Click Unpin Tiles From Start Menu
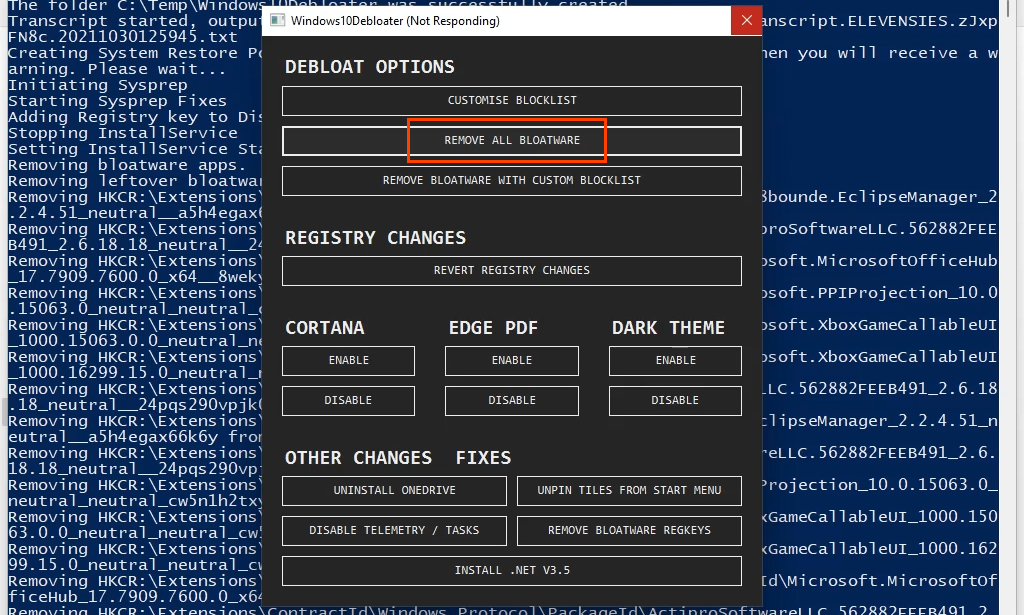The image size is (1024, 615). (629, 490)
